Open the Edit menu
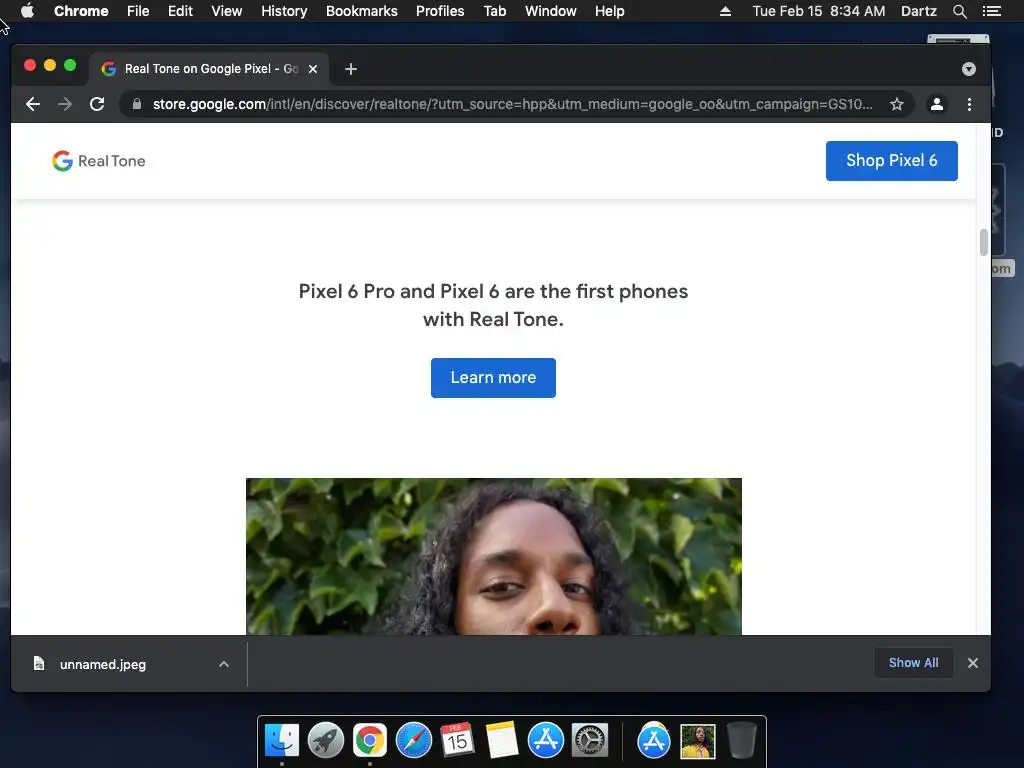This screenshot has height=768, width=1024. (x=180, y=11)
